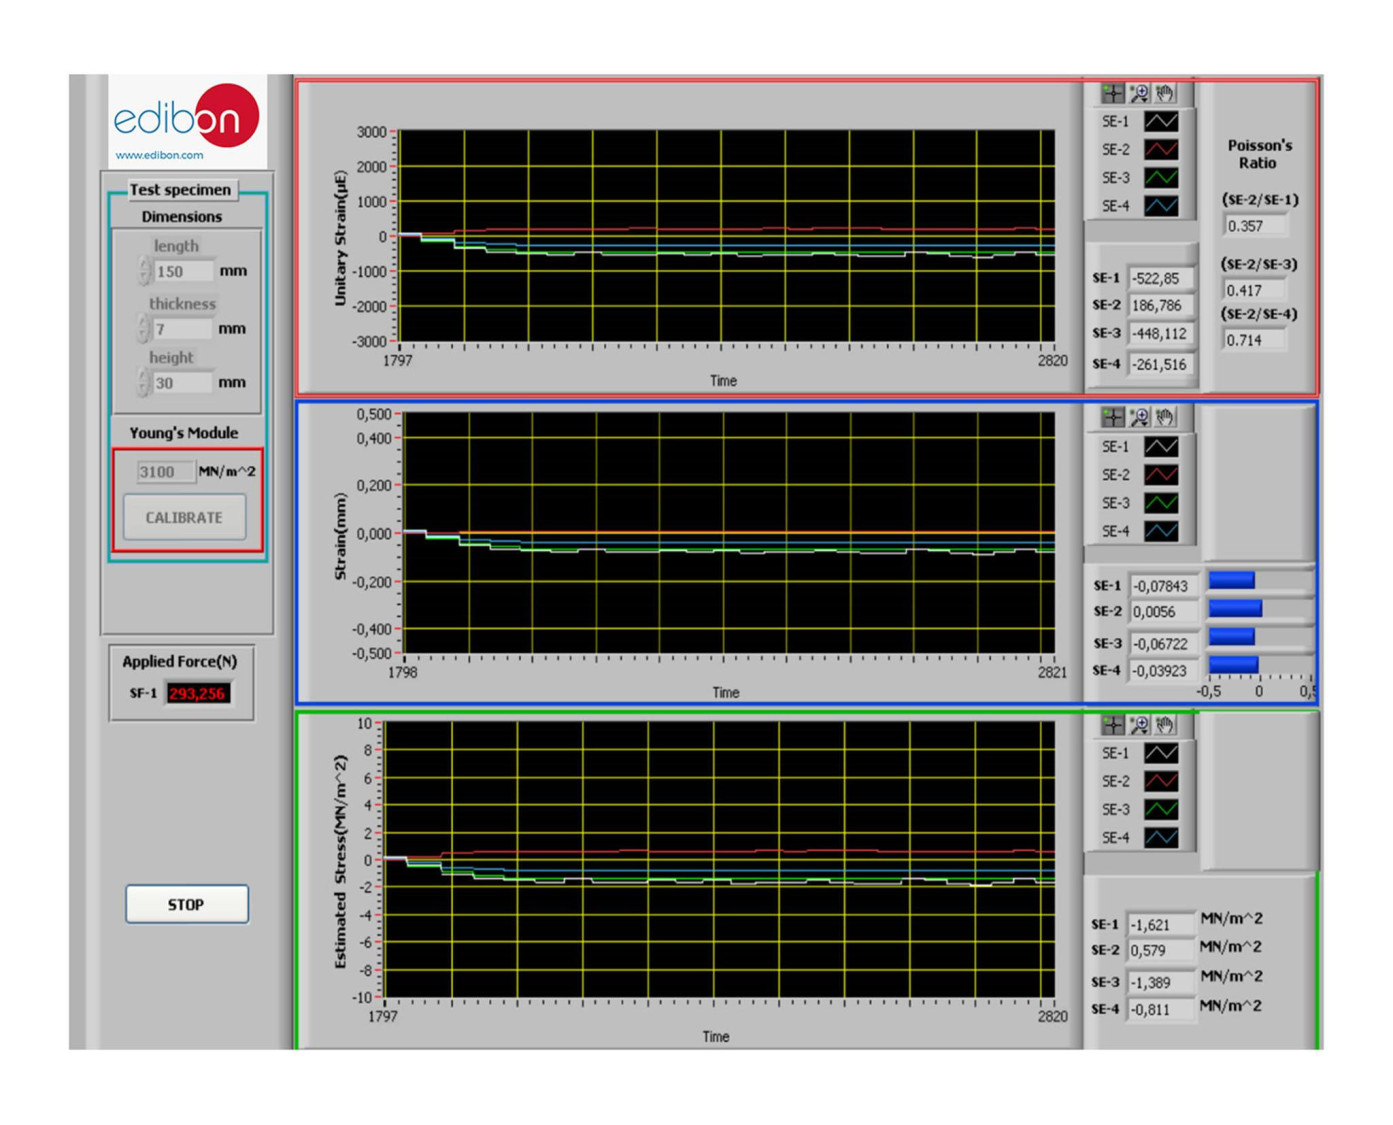Open SE-2 red plot legend in Strain(mm) graph
The image size is (1393, 1125).
(x=1160, y=475)
